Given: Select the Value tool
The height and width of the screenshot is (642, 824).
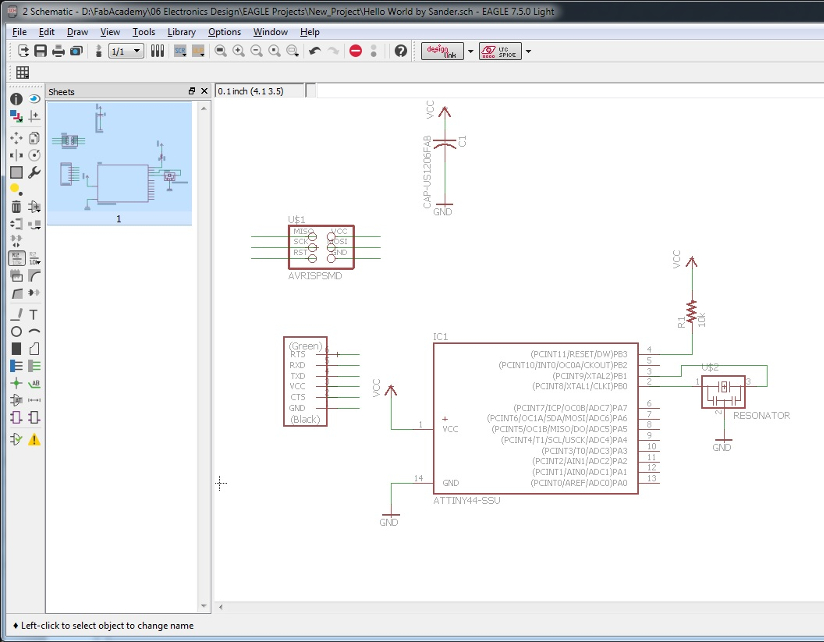Looking at the screenshot, I should tap(34, 258).
